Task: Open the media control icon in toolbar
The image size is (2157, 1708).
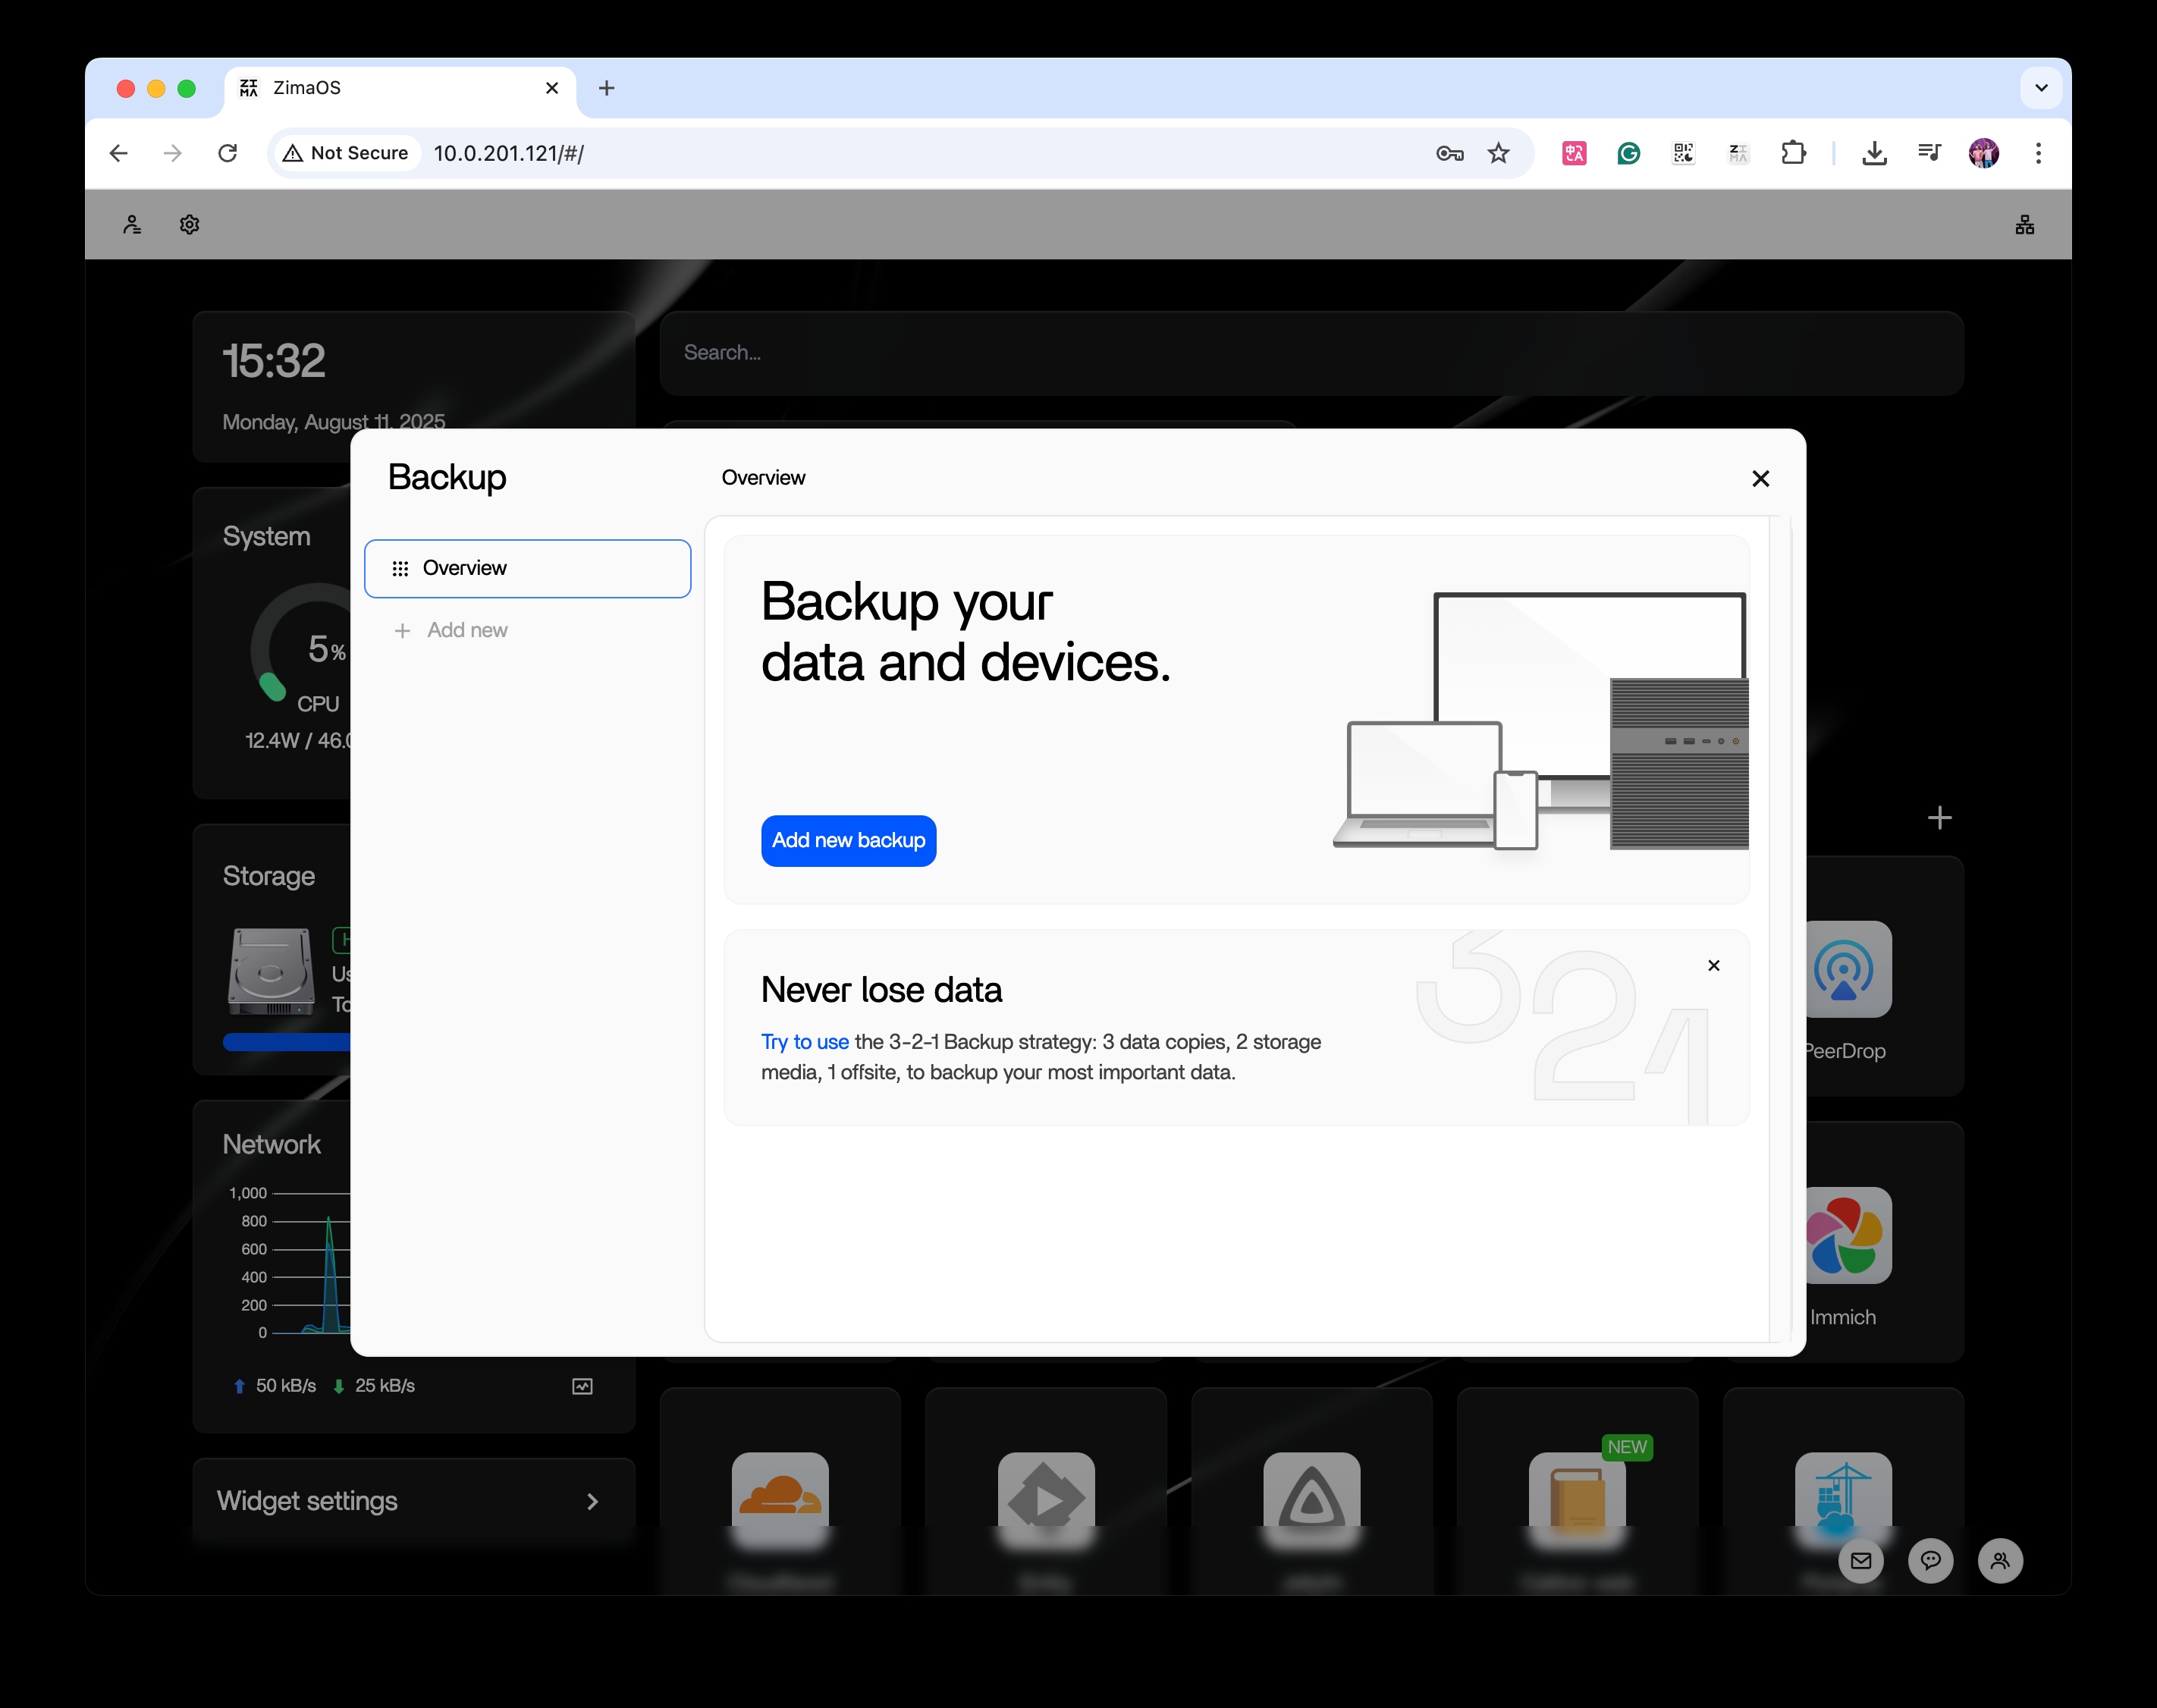Action: tap(1929, 153)
